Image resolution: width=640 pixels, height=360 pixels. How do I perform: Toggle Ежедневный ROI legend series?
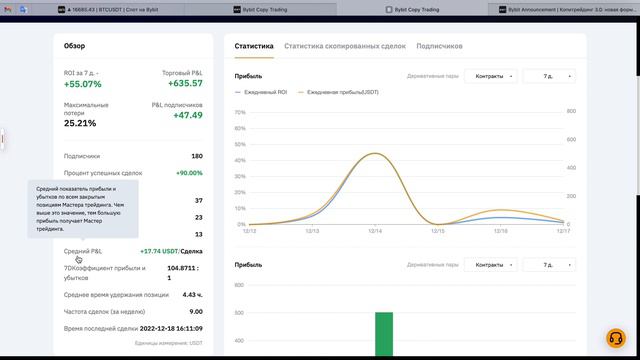[x=261, y=92]
